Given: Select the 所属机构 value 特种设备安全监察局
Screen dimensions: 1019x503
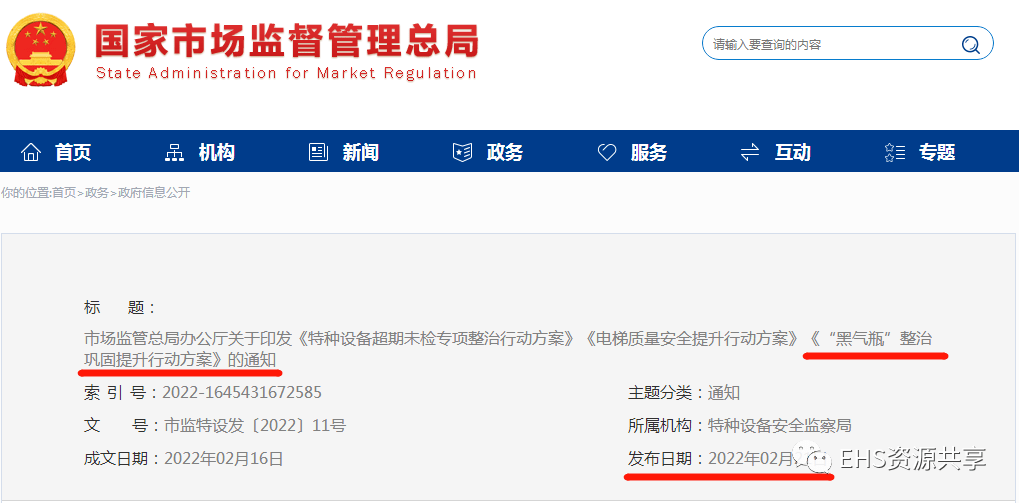Looking at the screenshot, I should (x=780, y=426).
